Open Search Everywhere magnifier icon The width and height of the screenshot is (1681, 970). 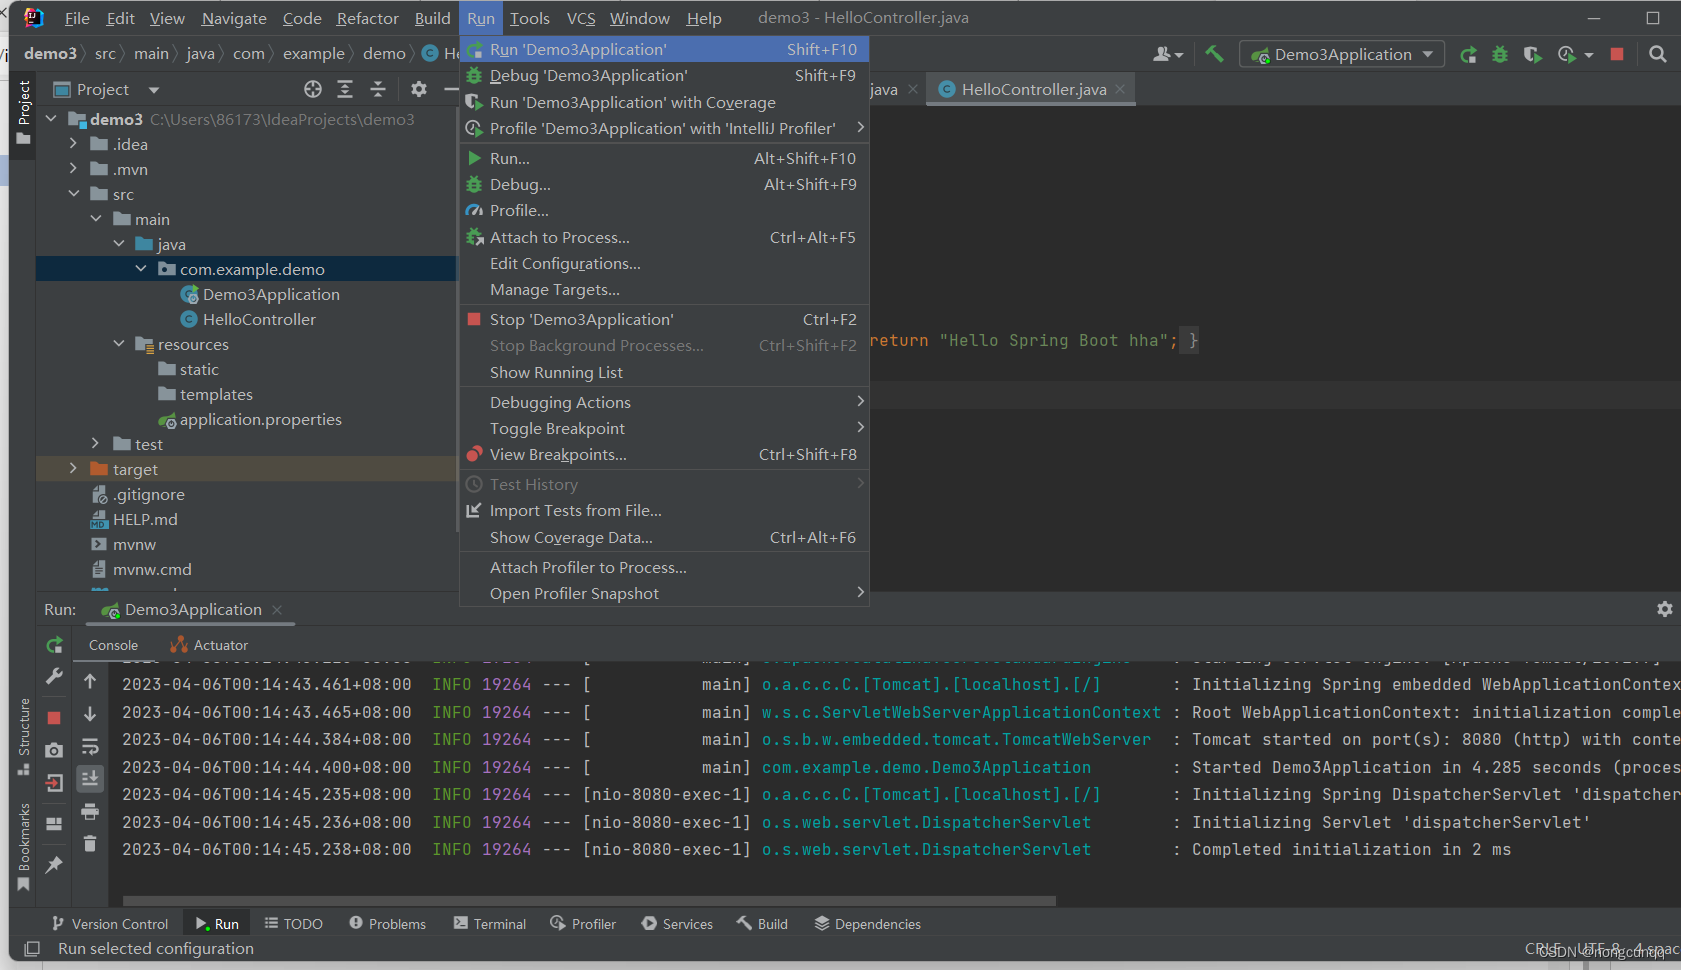click(x=1657, y=54)
